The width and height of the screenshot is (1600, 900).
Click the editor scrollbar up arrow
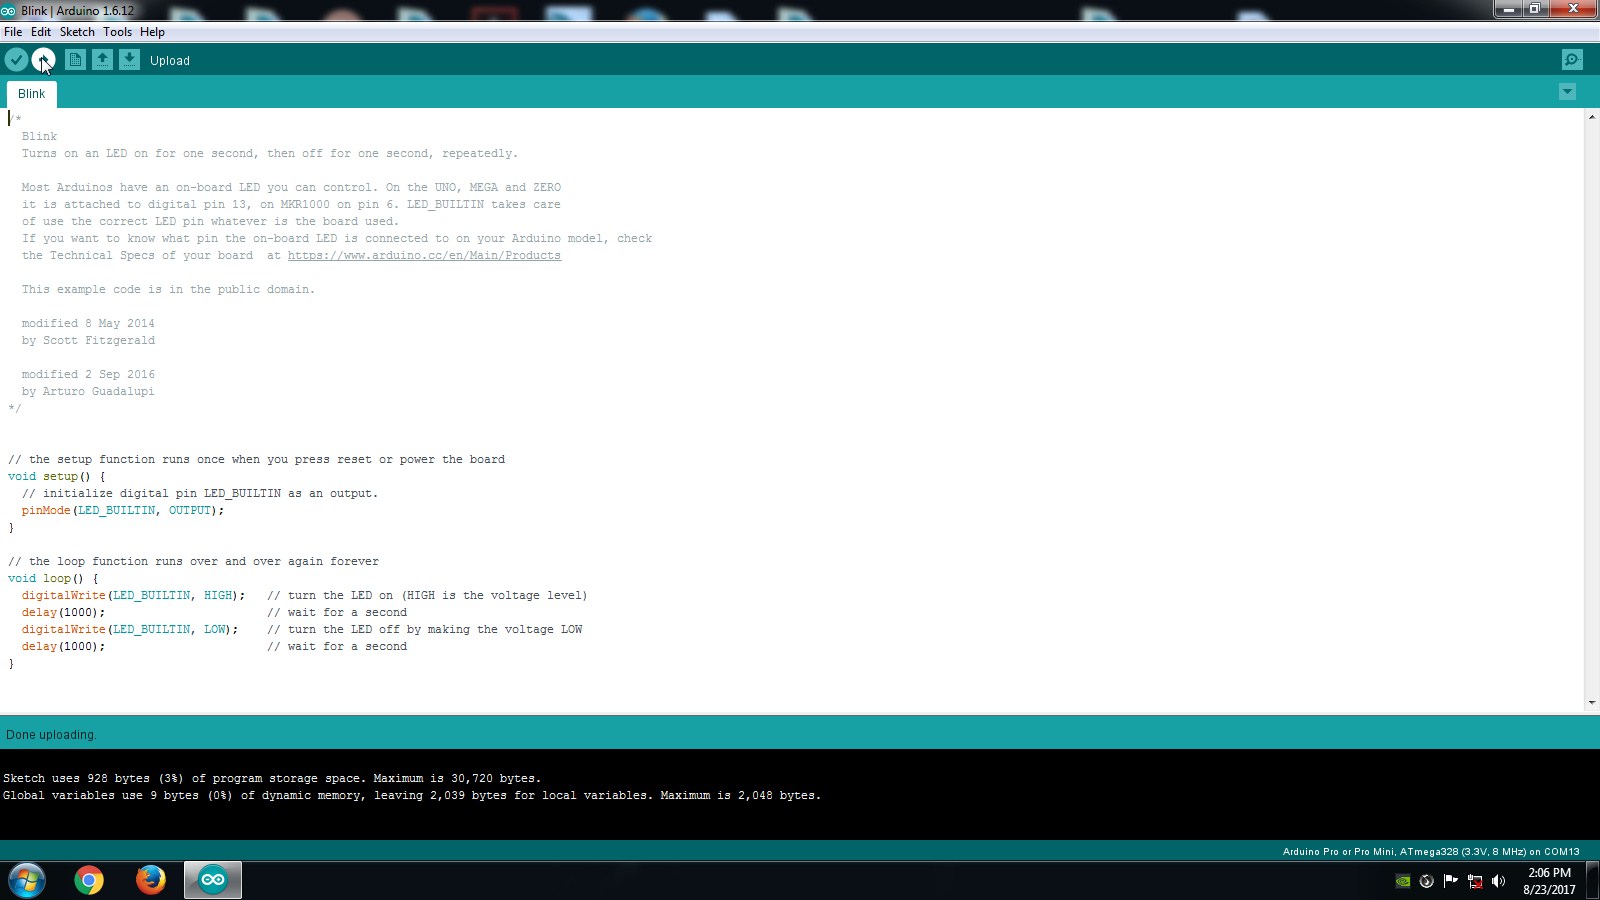pos(1591,117)
